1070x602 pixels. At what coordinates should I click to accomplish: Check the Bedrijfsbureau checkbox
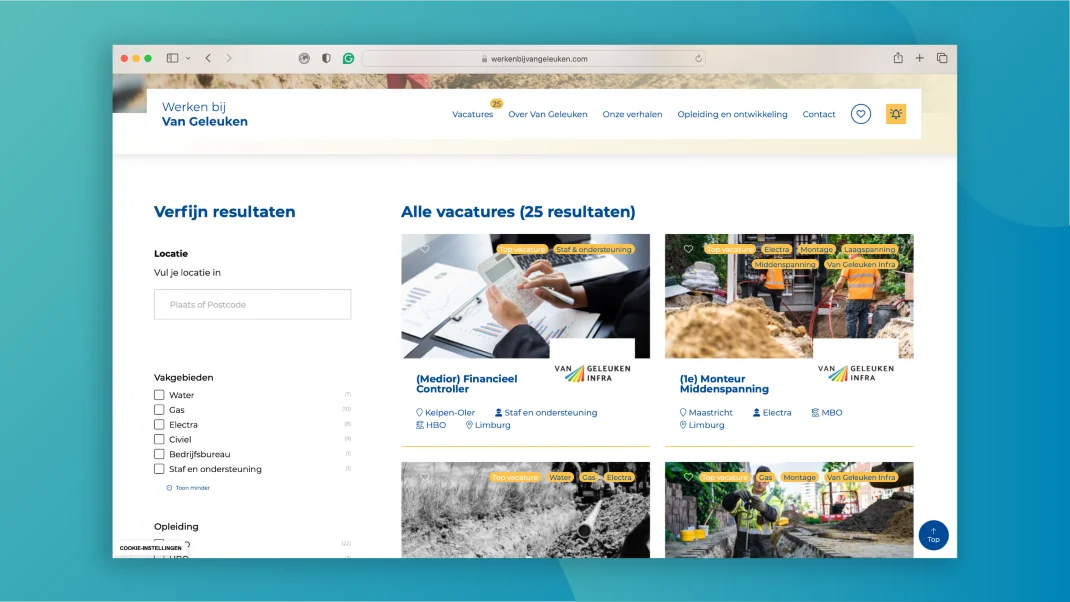point(159,454)
